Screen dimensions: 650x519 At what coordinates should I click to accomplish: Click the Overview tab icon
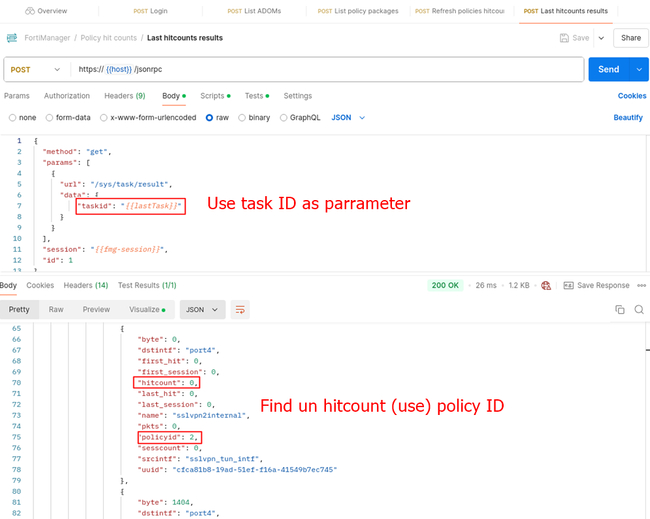click(29, 11)
